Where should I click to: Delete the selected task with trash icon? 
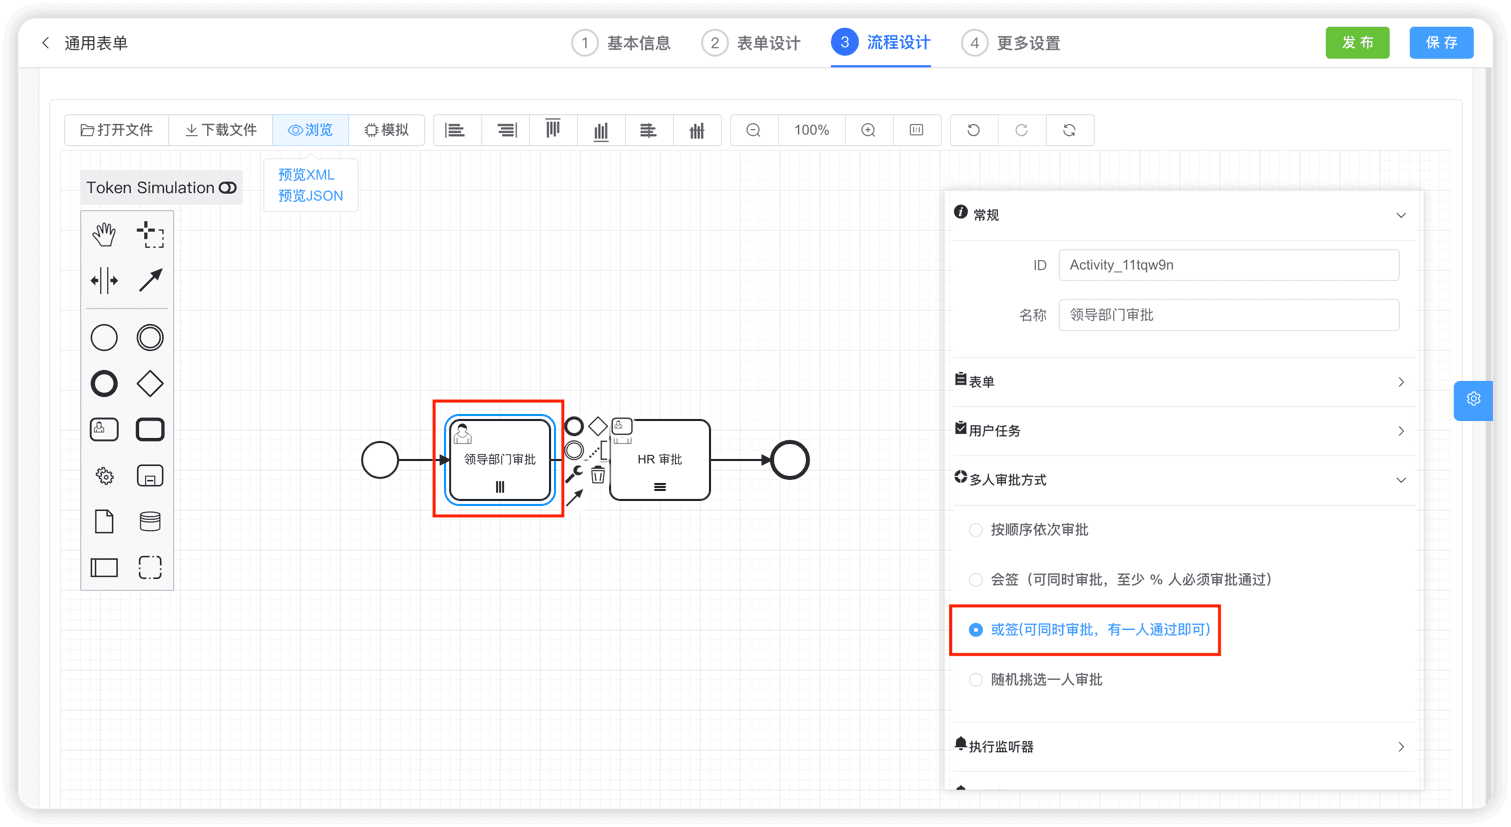[598, 475]
